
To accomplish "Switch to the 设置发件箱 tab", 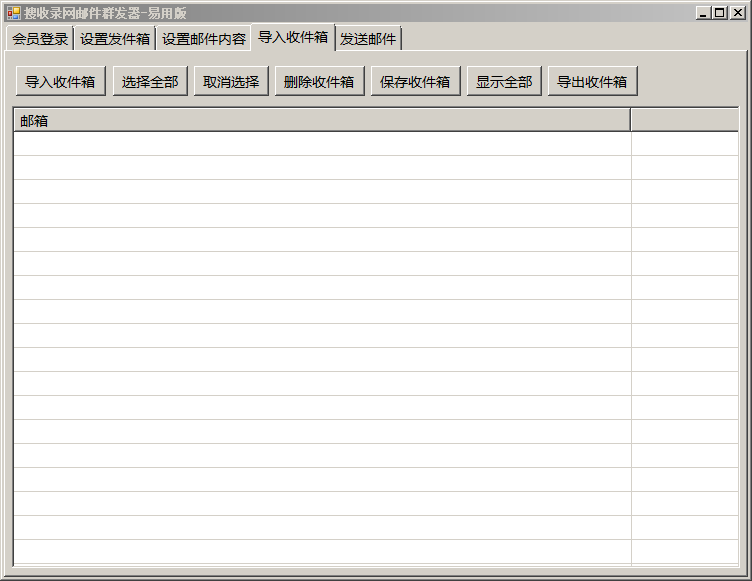I will 115,39.
